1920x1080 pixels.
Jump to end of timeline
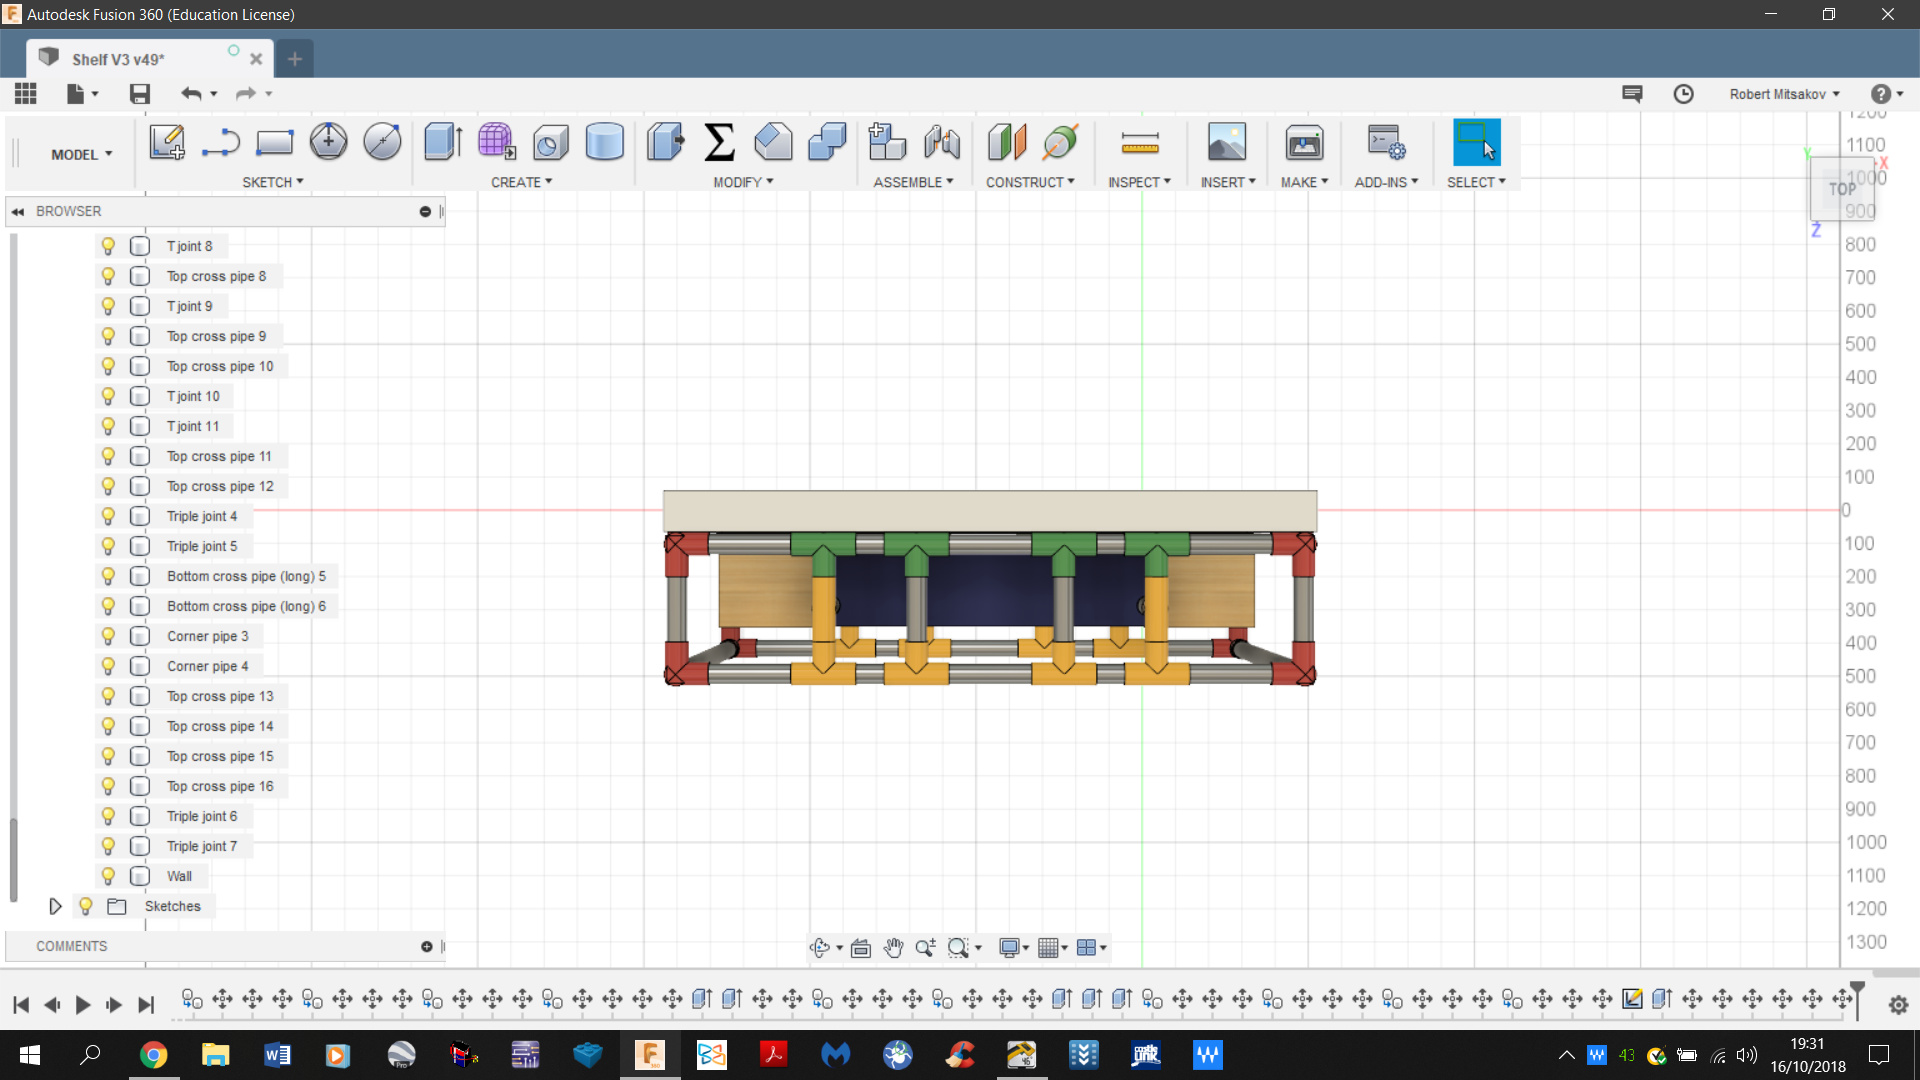pos(146,1005)
